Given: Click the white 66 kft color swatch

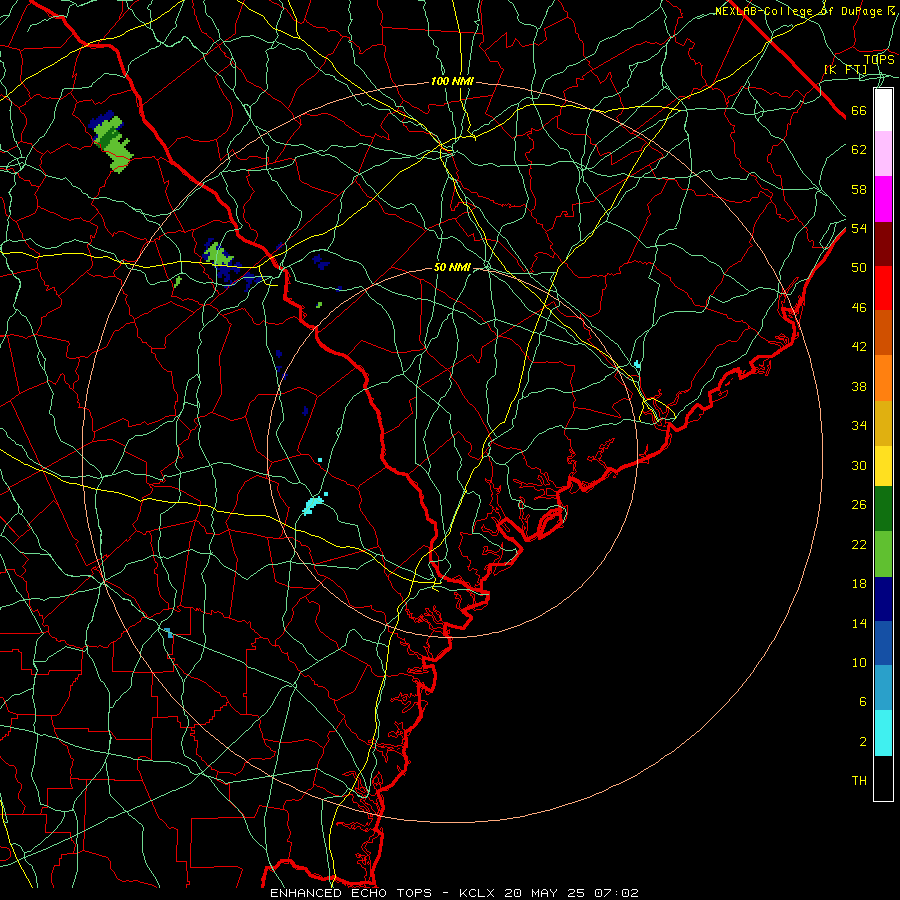Looking at the screenshot, I should [x=883, y=110].
